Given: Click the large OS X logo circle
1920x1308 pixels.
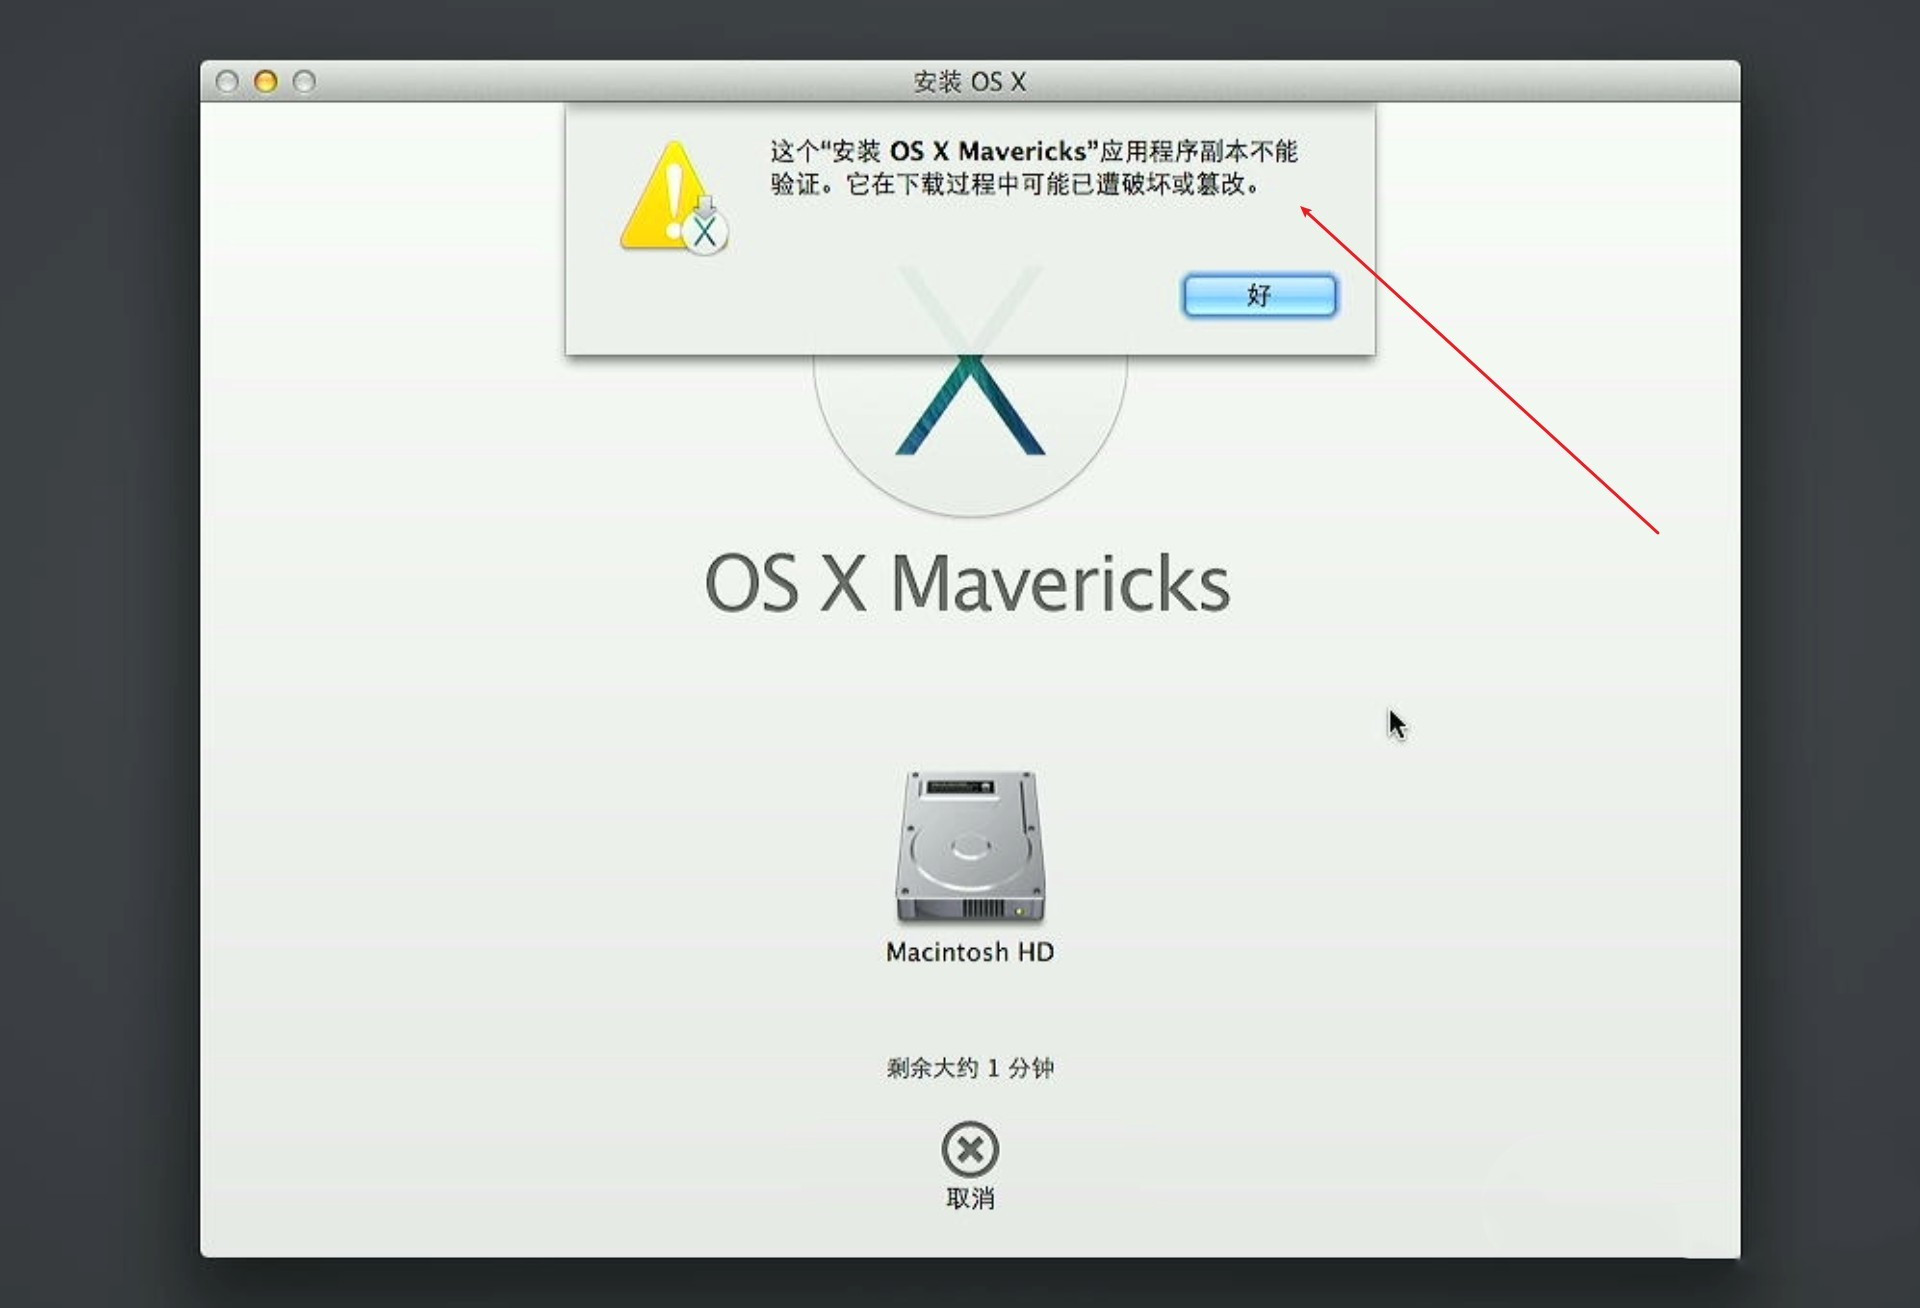Looking at the screenshot, I should [x=969, y=430].
